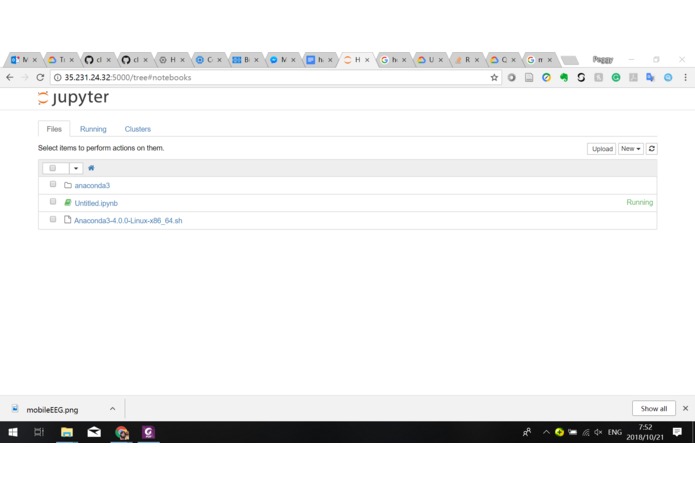Image resolution: width=695 pixels, height=494 pixels.
Task: Click the volume muted tray icon
Action: pyautogui.click(x=598, y=432)
